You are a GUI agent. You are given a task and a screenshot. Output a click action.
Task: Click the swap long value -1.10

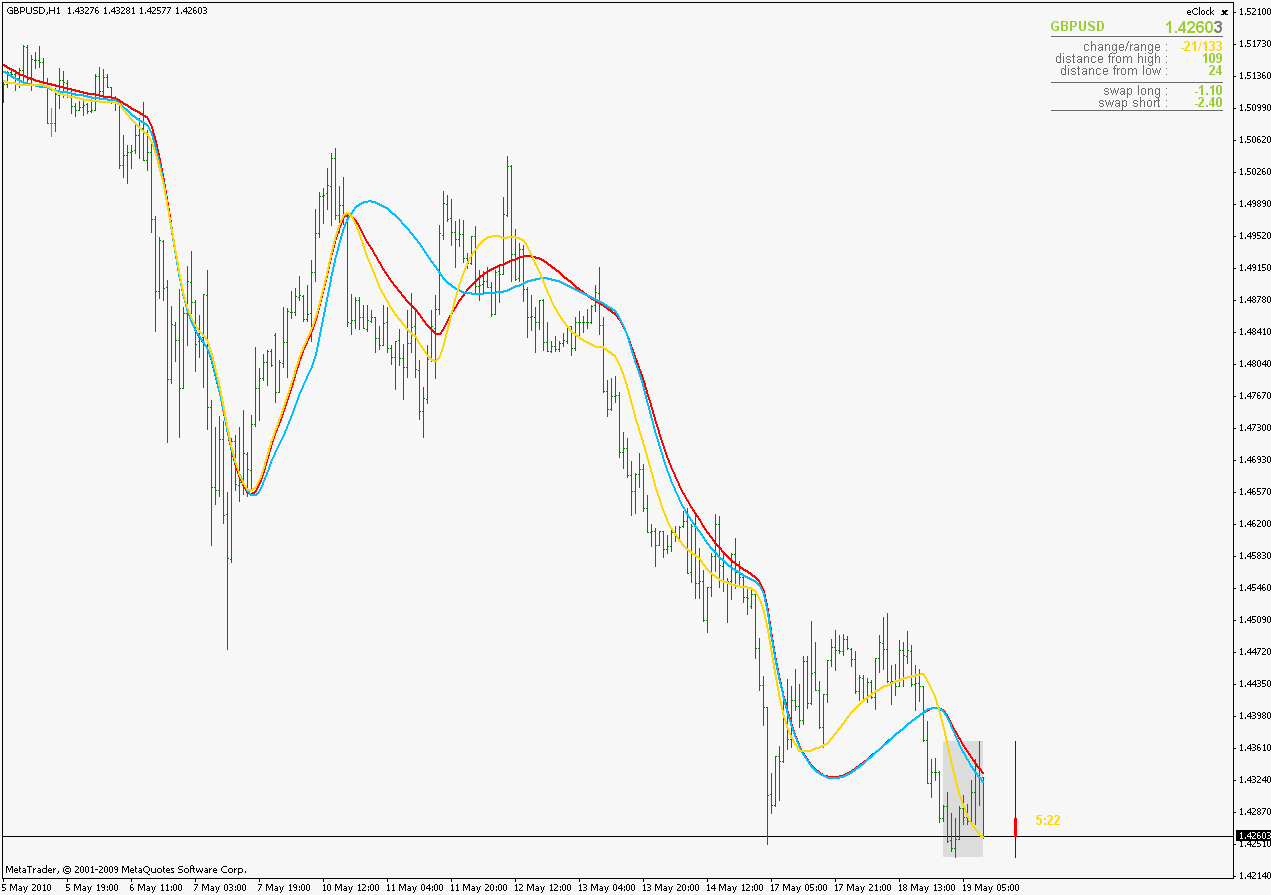[x=1208, y=91]
